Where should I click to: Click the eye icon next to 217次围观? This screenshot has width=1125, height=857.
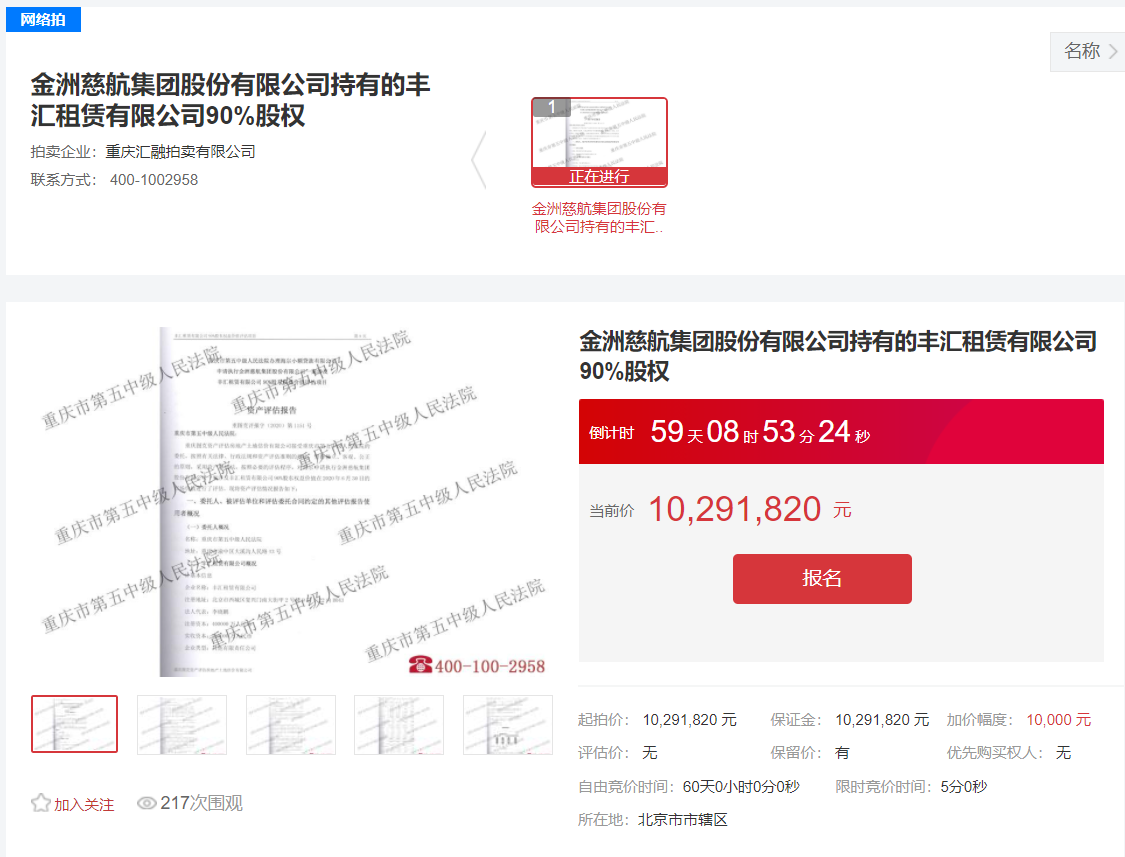[146, 803]
